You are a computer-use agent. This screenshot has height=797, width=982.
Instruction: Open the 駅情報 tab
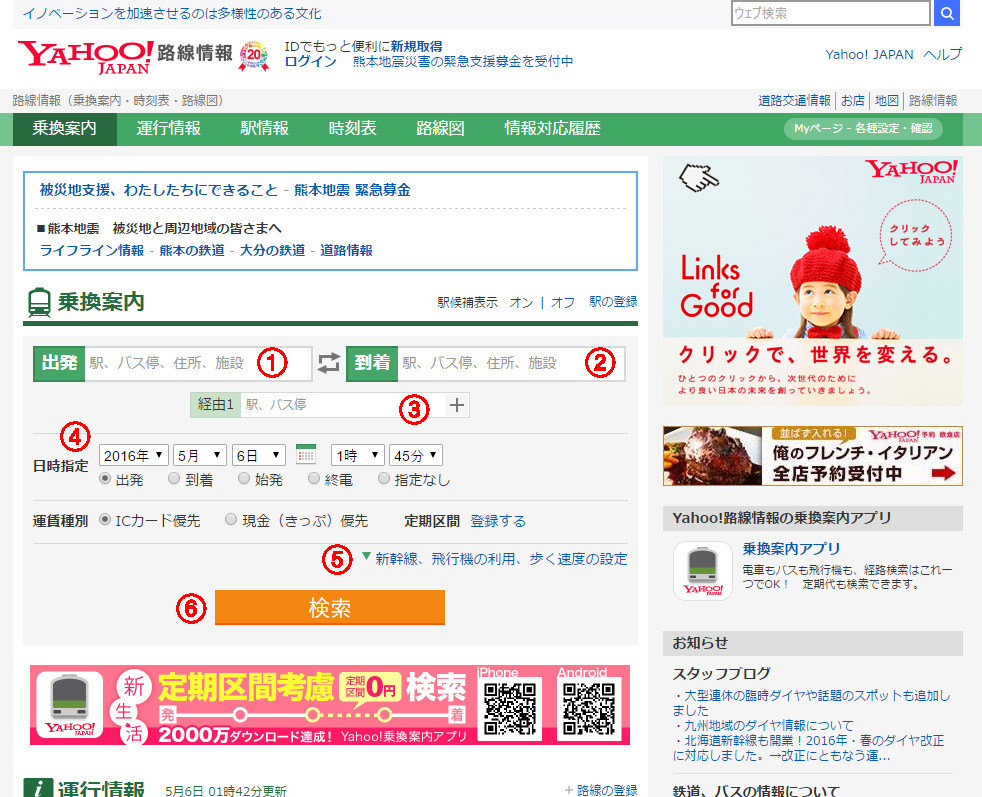pos(264,128)
